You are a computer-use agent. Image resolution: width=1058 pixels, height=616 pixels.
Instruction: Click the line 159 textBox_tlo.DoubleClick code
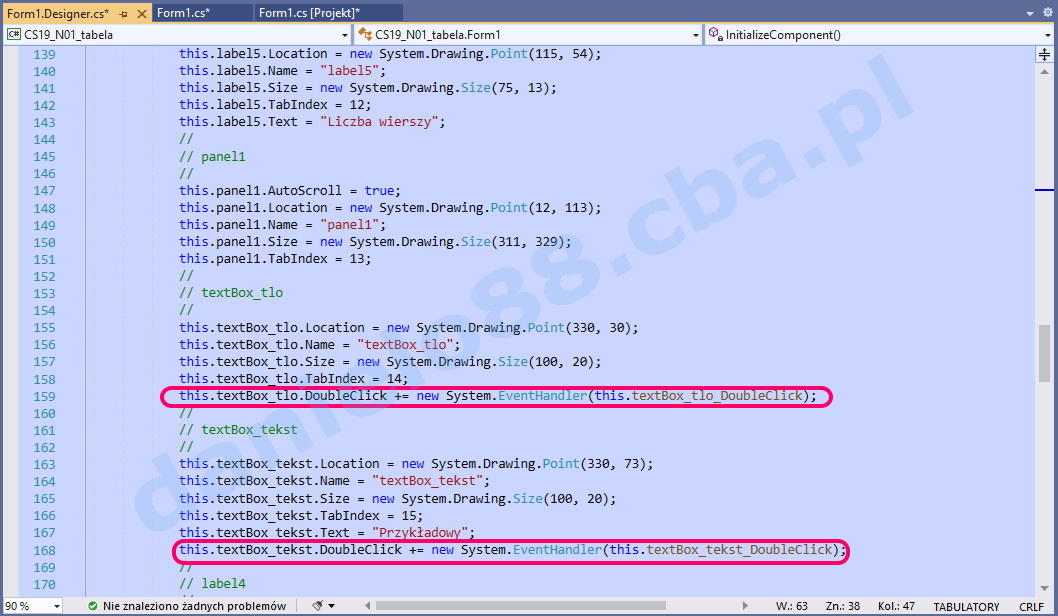point(497,396)
